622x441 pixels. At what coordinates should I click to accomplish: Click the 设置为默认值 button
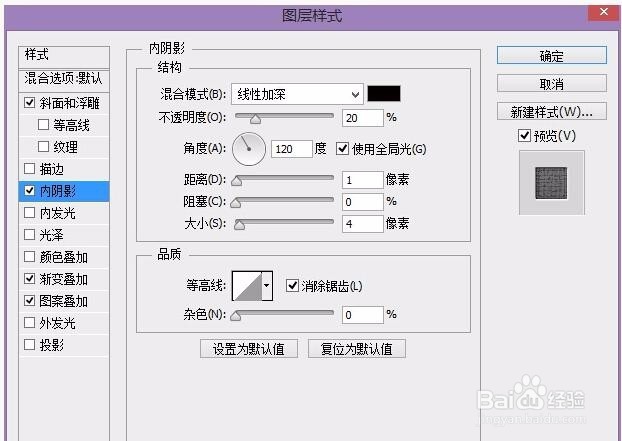pos(249,349)
